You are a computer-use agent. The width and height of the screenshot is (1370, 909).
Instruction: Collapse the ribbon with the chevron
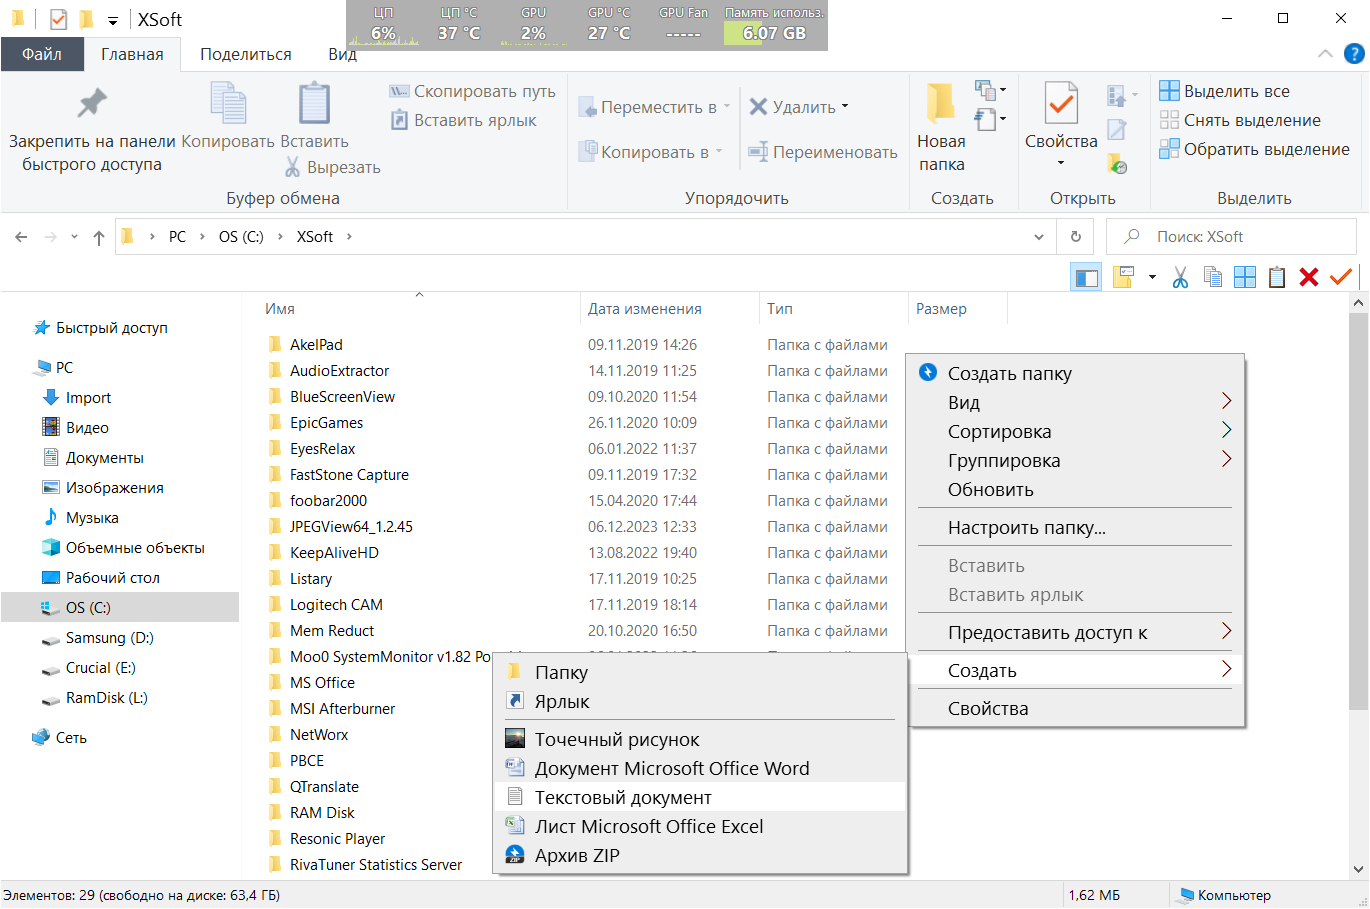coord(1325,54)
